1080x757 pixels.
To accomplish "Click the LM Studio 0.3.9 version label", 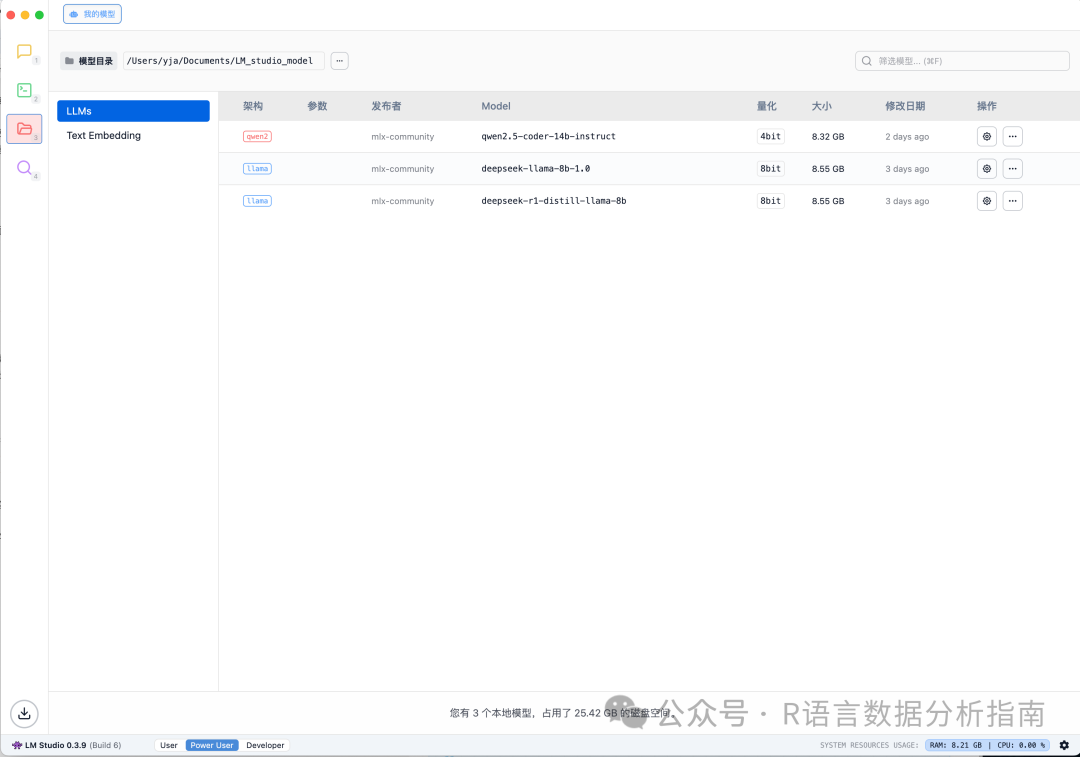I will (x=67, y=745).
